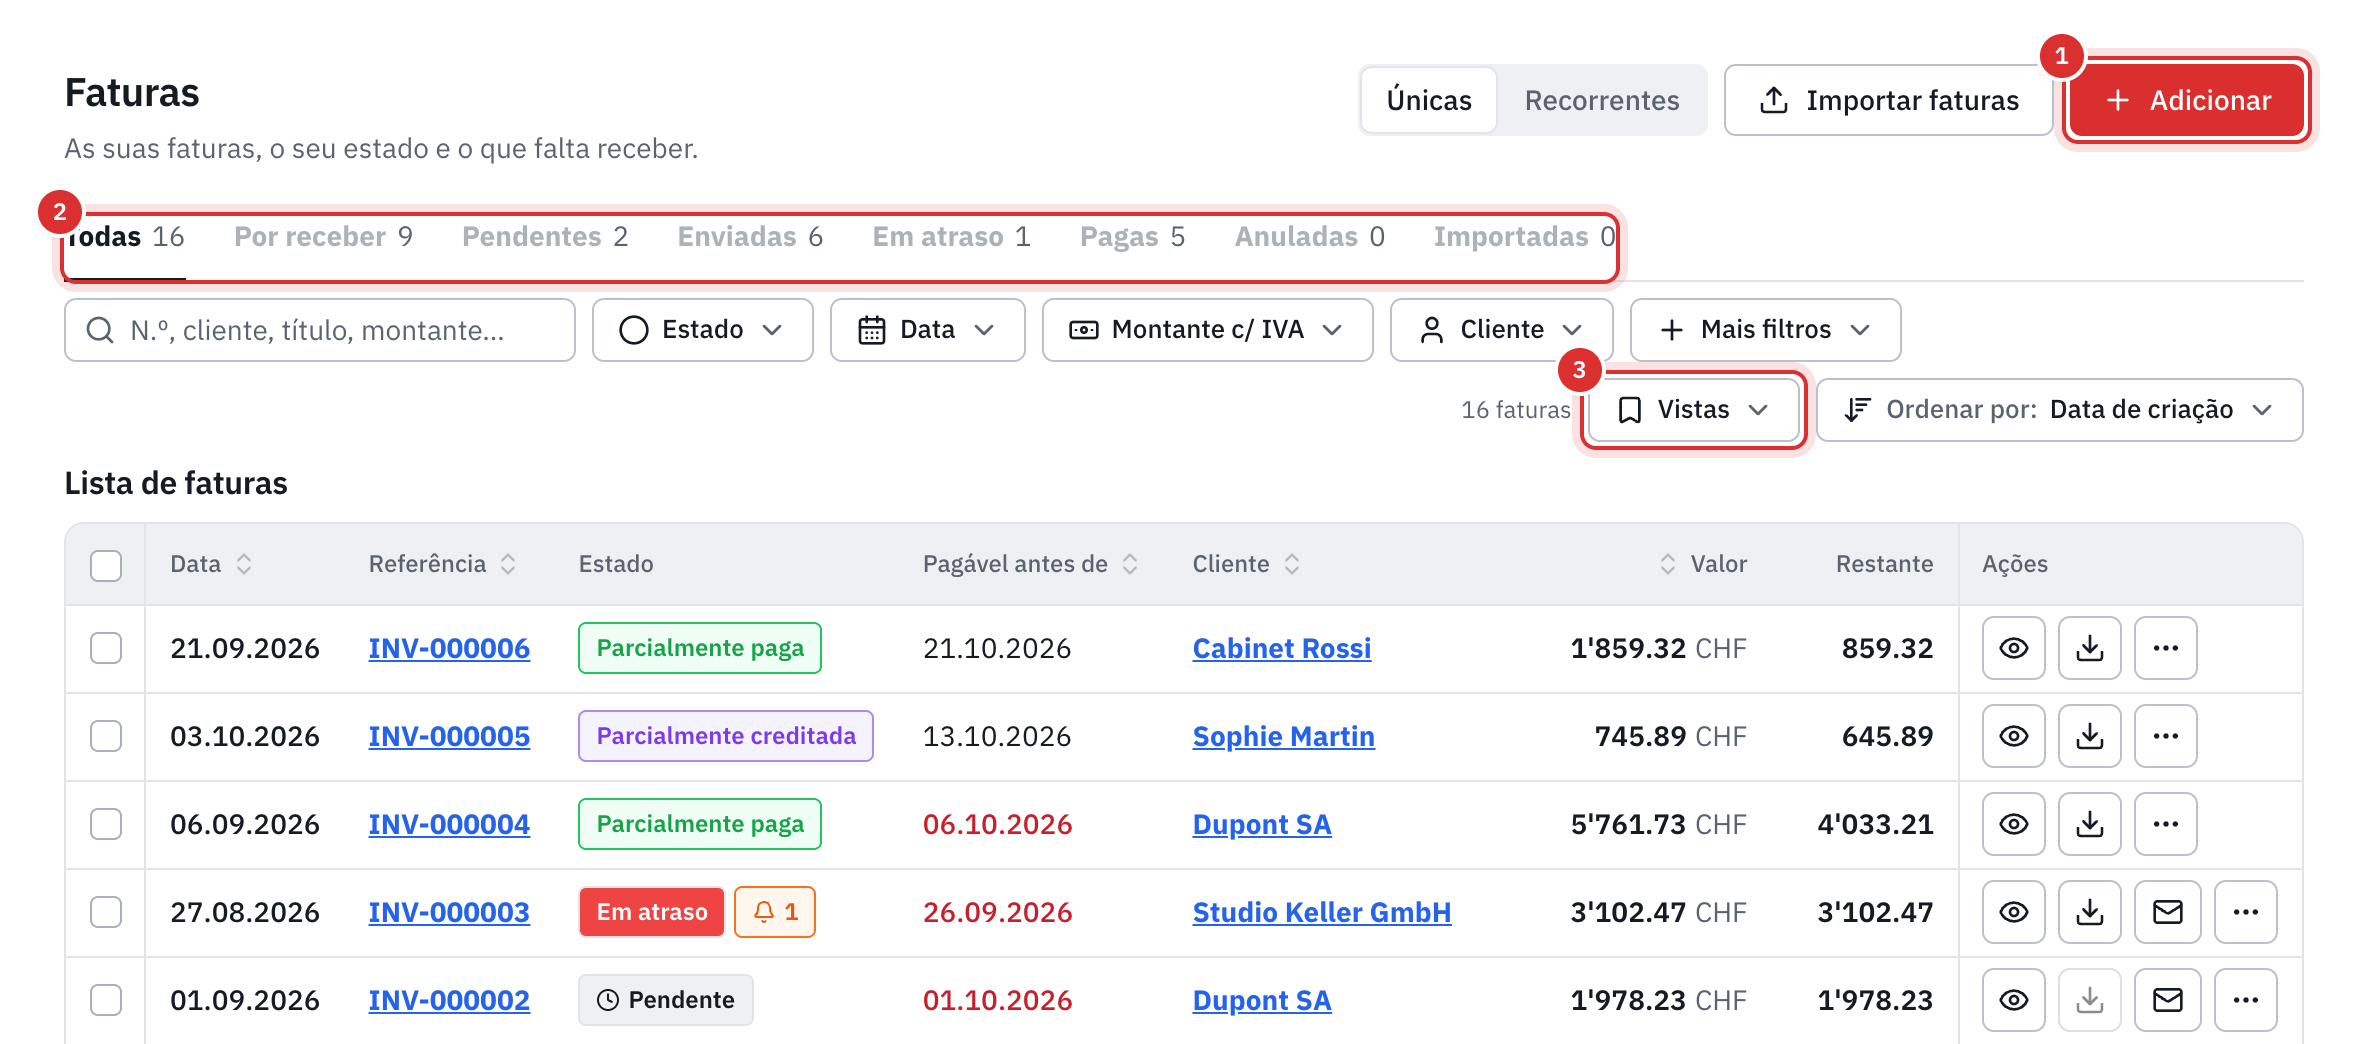This screenshot has width=2368, height=1044.
Task: Select the row checkbox for INV-000005
Action: pos(106,736)
